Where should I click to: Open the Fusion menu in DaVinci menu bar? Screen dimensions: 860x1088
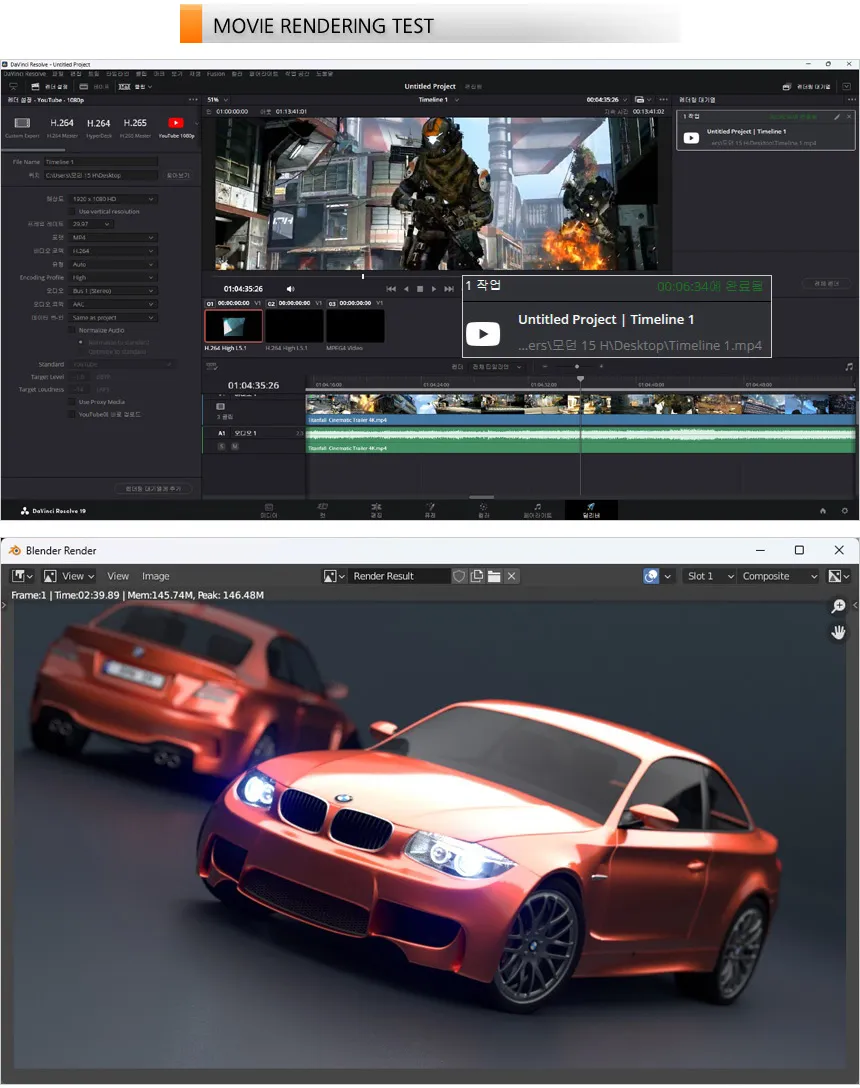click(216, 74)
